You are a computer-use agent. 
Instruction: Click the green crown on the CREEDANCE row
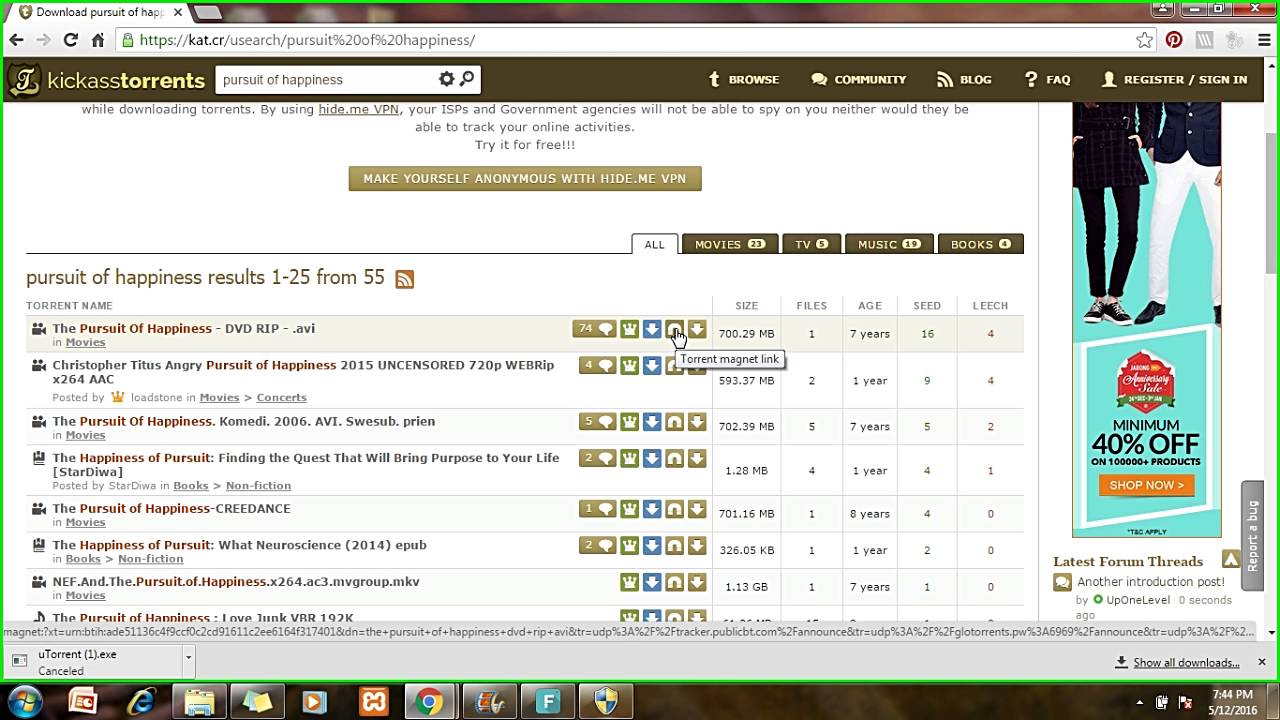coord(629,509)
